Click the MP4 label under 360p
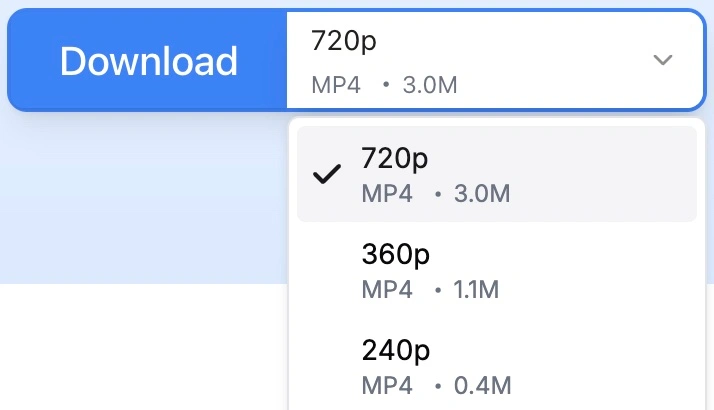The image size is (714, 410). [387, 289]
